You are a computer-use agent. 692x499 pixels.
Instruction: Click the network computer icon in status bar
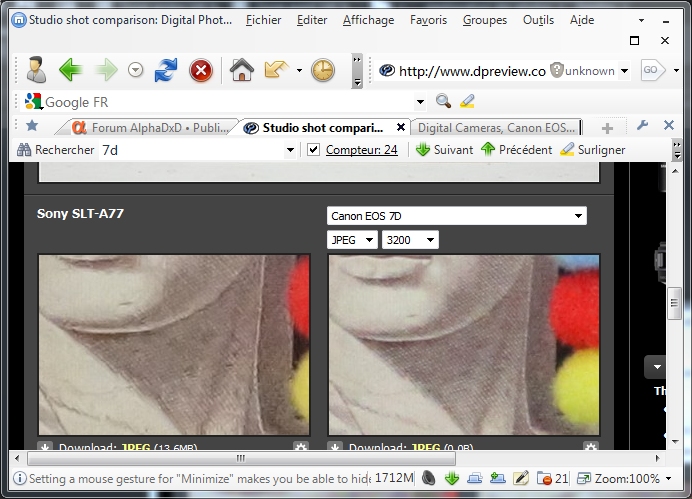tap(475, 478)
